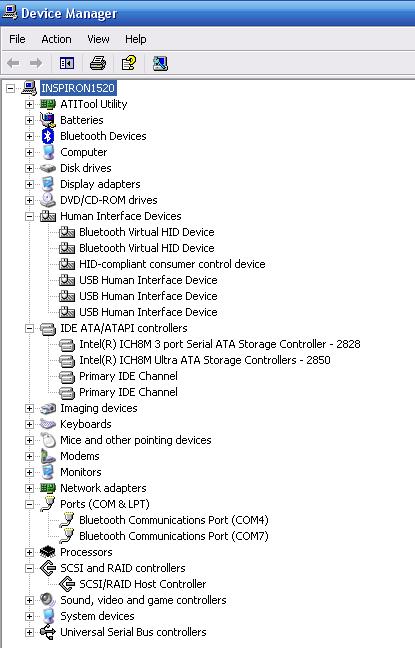Collapse the IDE ATA/ATAPI controllers node
This screenshot has height=649, width=415.
point(29,328)
